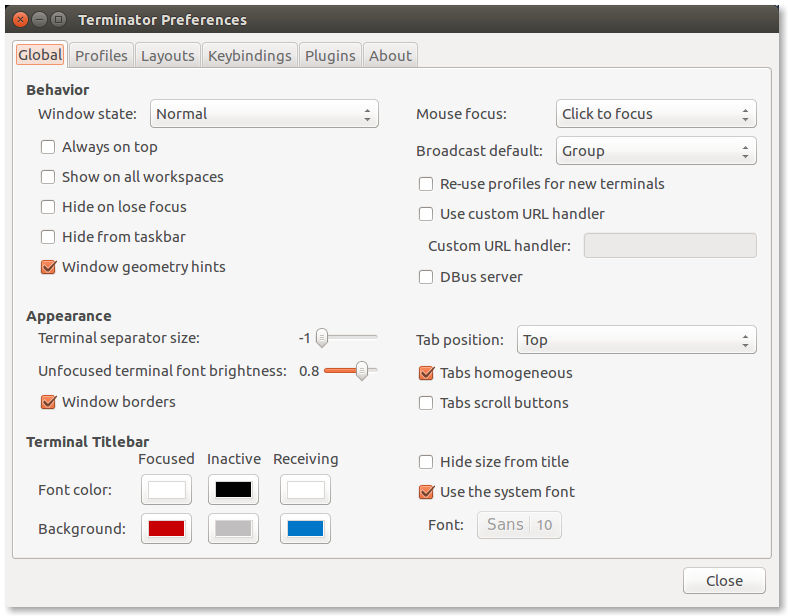The image size is (788, 616).
Task: Click the Terminal separator size slider
Action: pyautogui.click(x=347, y=338)
